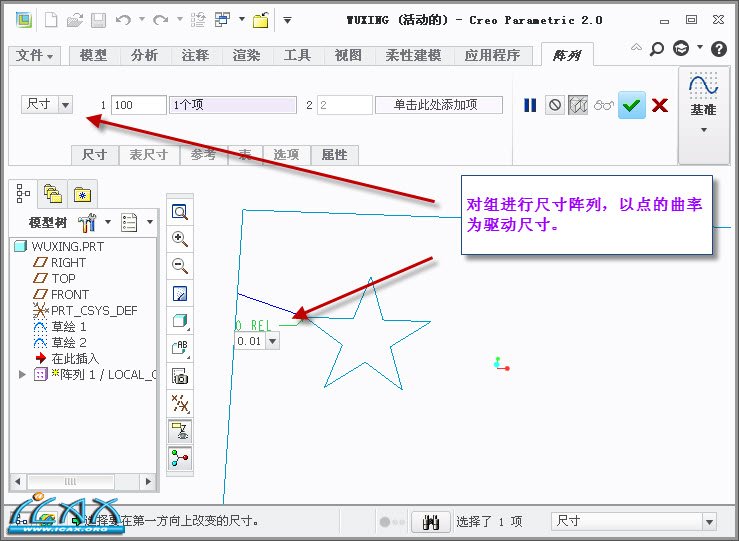This screenshot has height=541, width=739.
Task: Toggle the verify glasses preview icon
Action: (604, 105)
